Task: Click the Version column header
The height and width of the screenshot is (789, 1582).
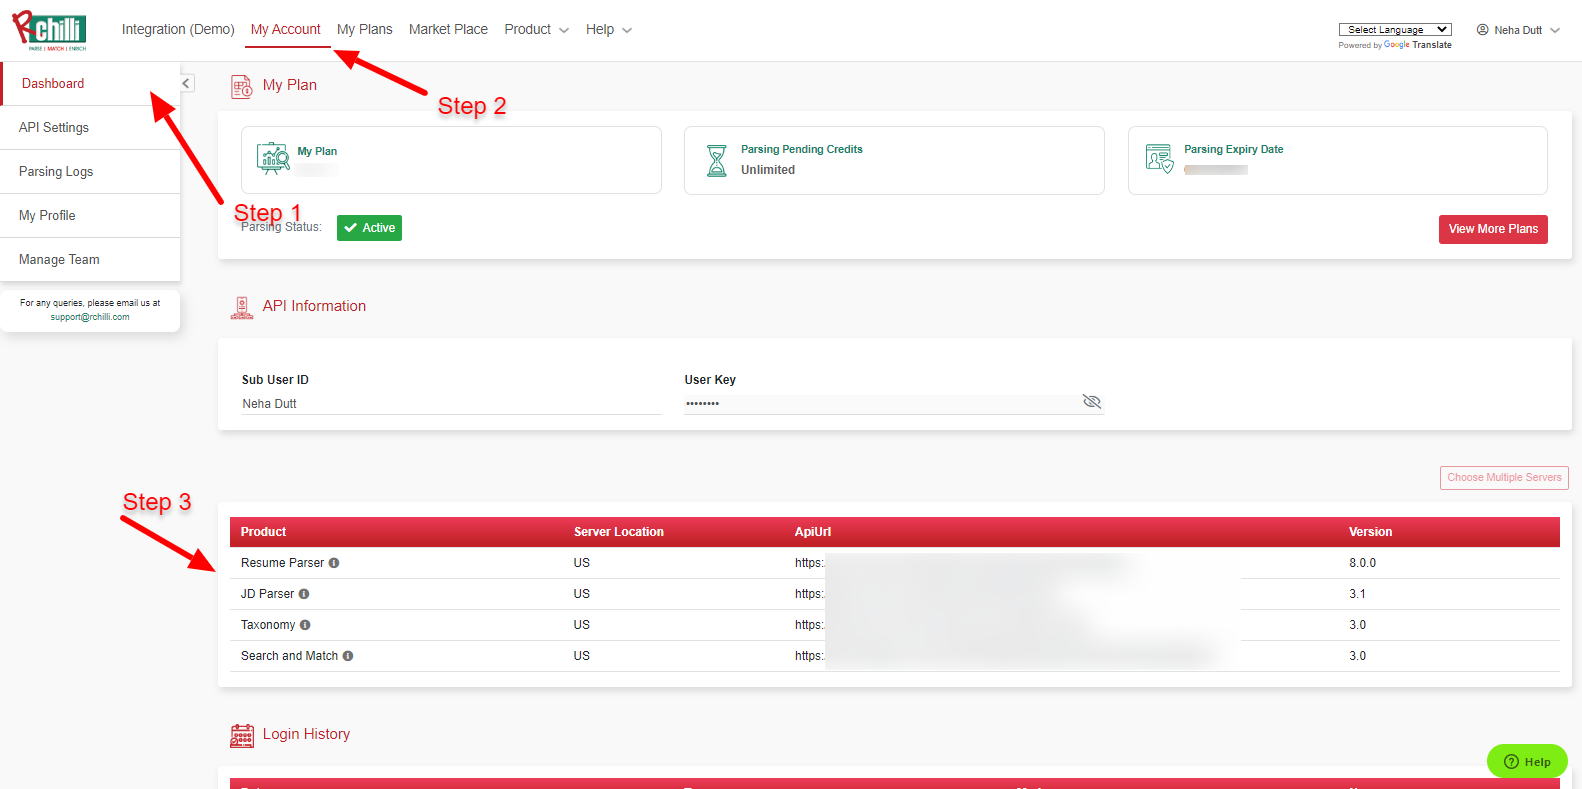Action: (x=1370, y=532)
